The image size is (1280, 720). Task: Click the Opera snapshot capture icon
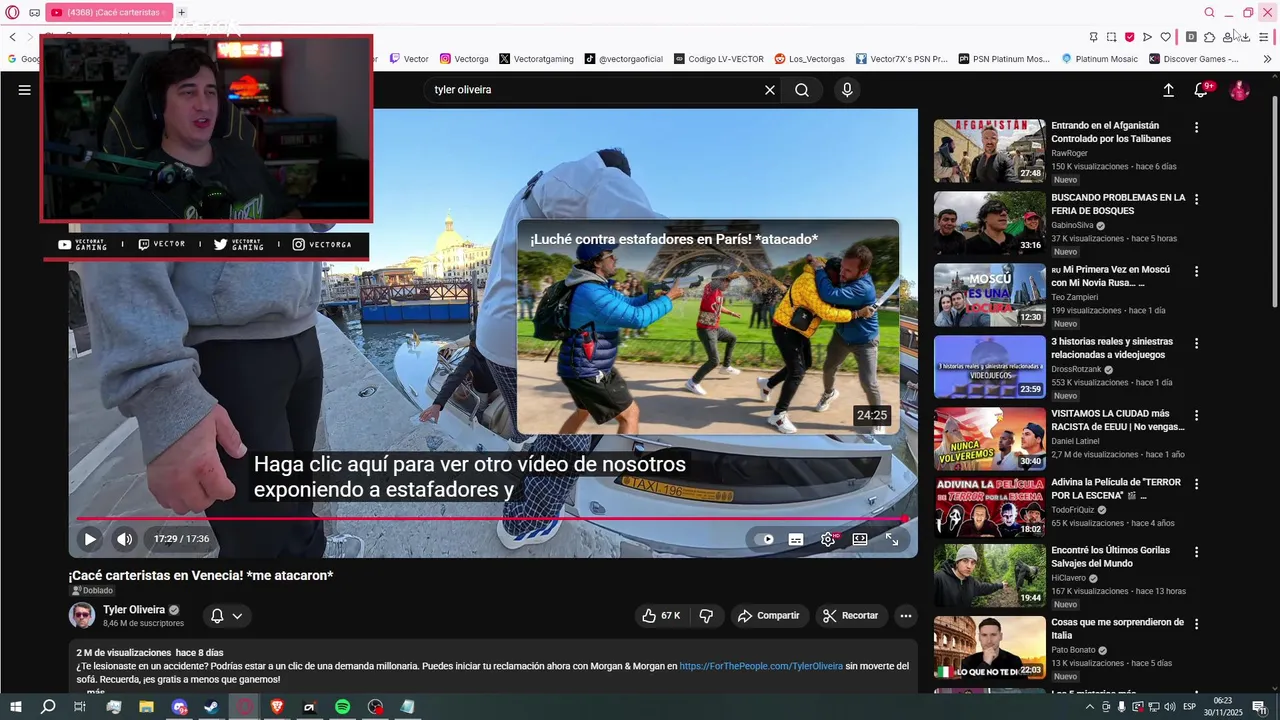pos(1111,37)
